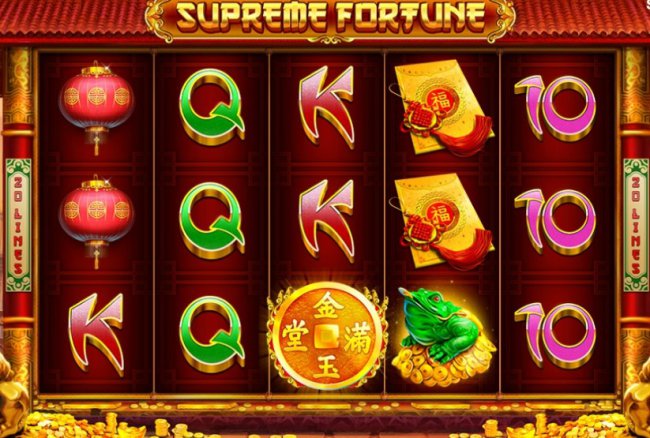Click the Supreme Fortune title banner
This screenshot has width=650, height=438.
coord(330,18)
